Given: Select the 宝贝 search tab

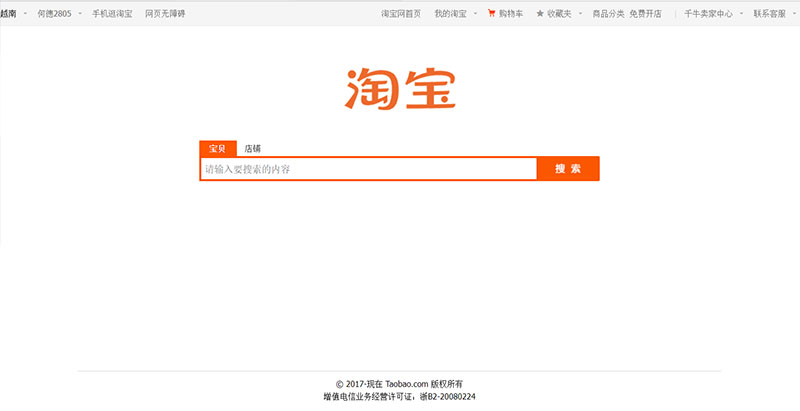Looking at the screenshot, I should 218,148.
